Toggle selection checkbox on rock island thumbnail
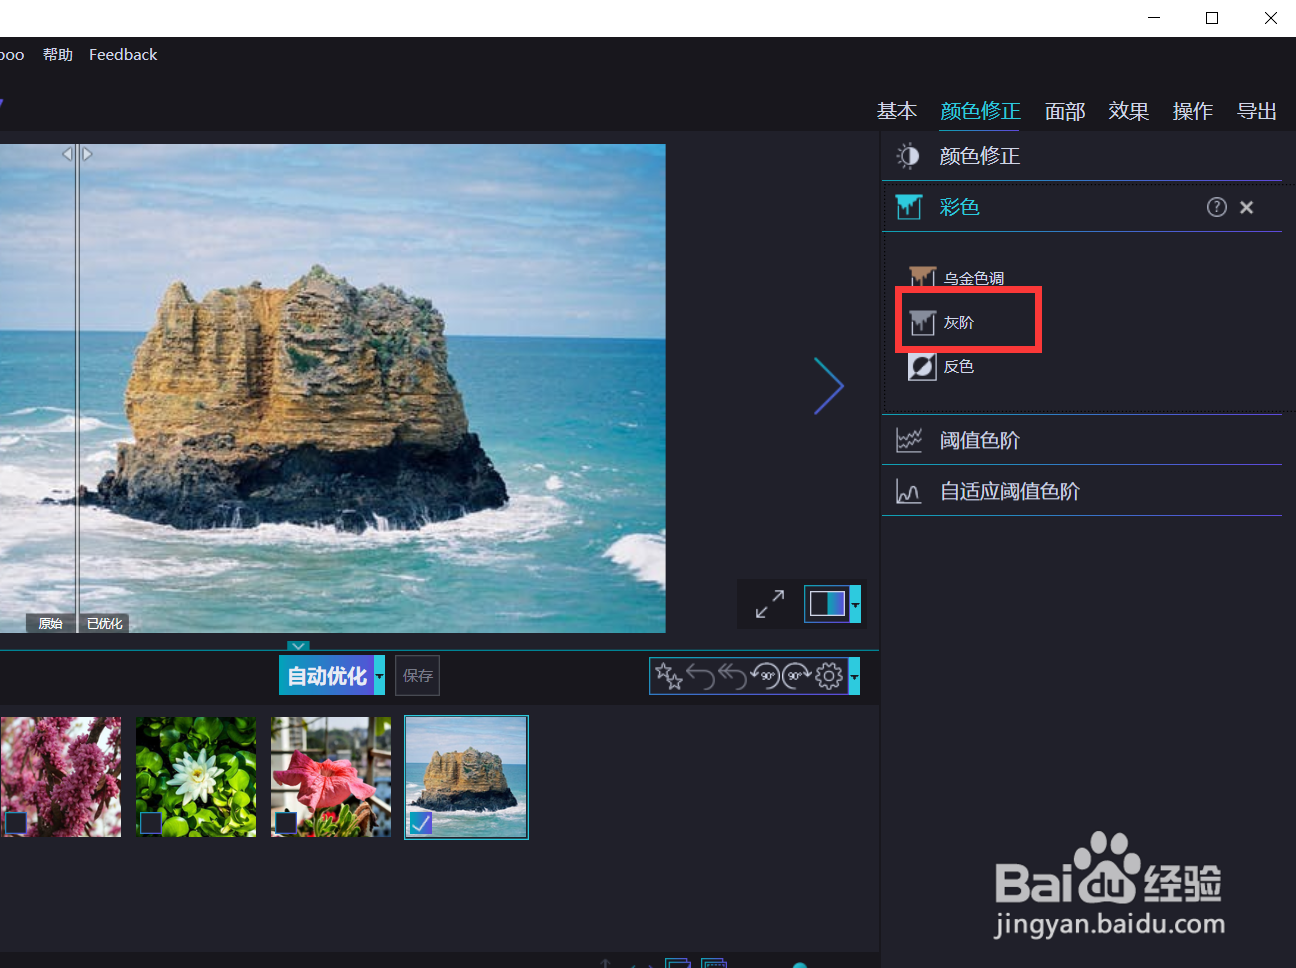Screen dimensions: 1296x968 pos(420,823)
